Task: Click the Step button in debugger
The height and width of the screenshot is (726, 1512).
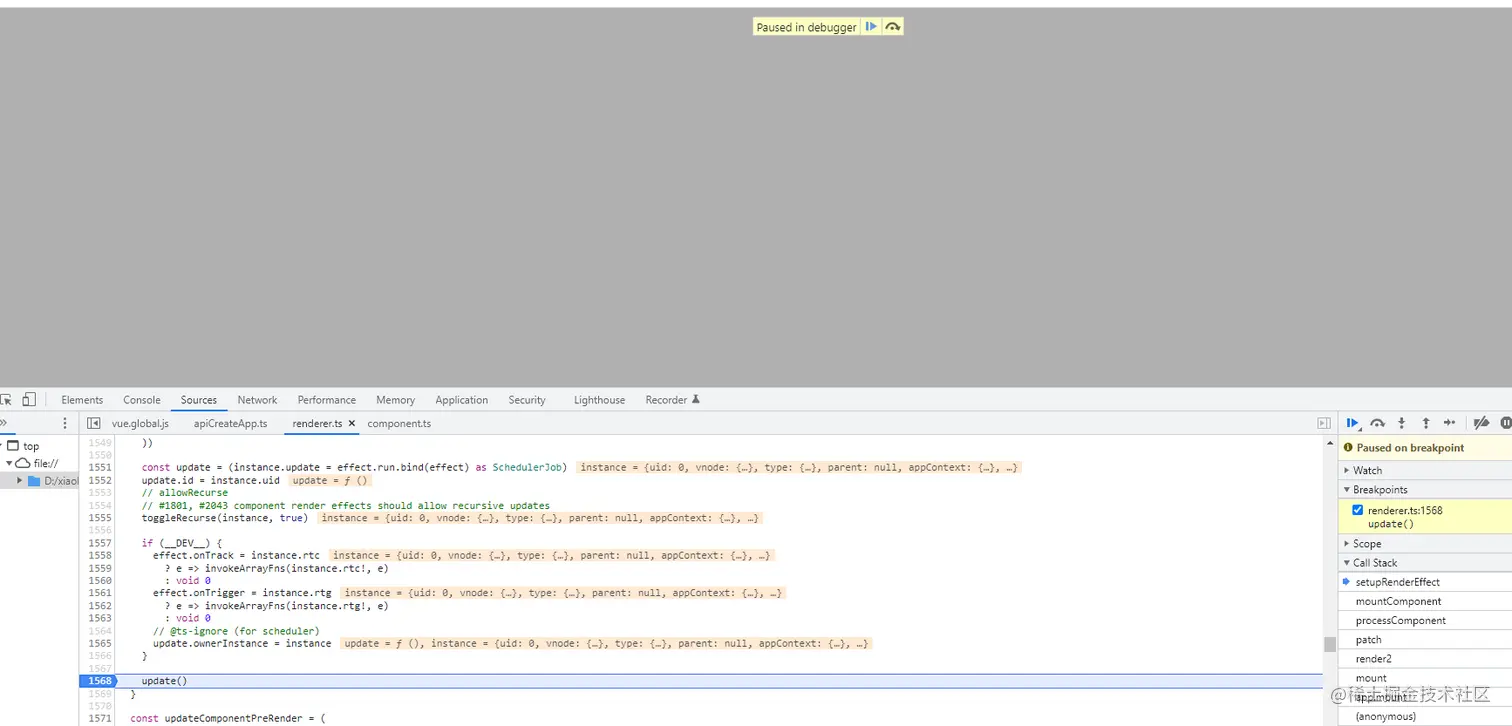Action: pos(1450,423)
